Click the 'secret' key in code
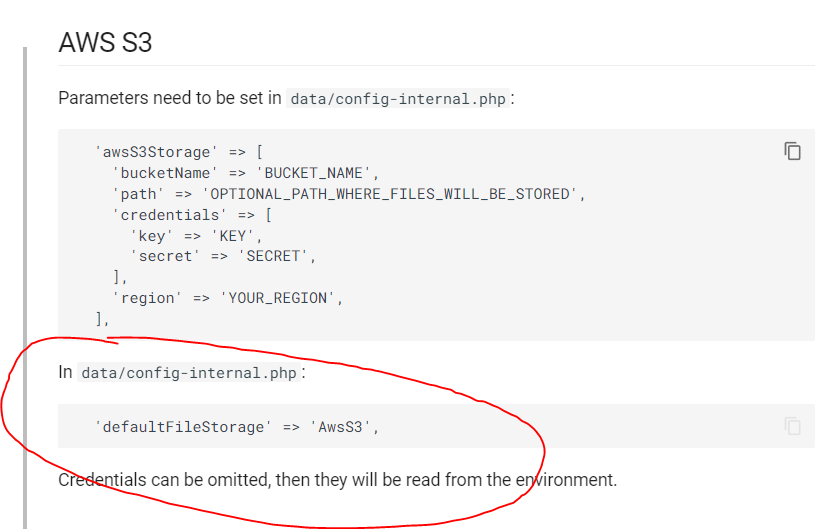This screenshot has width=832, height=529. coord(164,256)
